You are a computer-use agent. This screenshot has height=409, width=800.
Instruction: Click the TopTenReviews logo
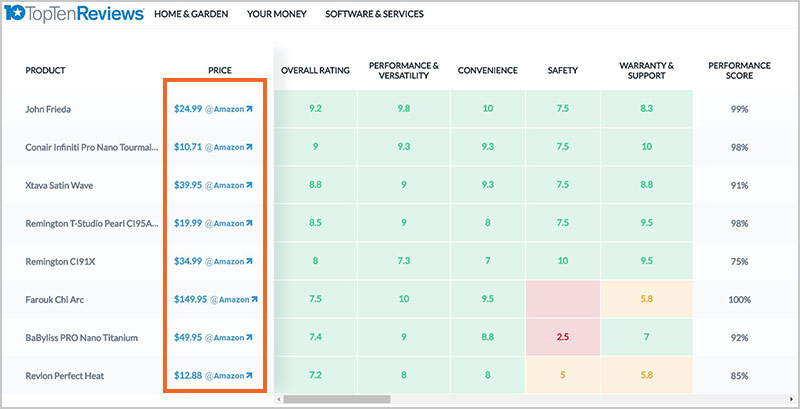click(74, 14)
